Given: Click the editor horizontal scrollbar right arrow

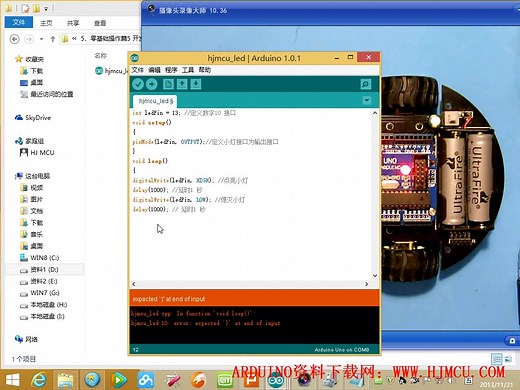Looking at the screenshot, I should [366, 284].
